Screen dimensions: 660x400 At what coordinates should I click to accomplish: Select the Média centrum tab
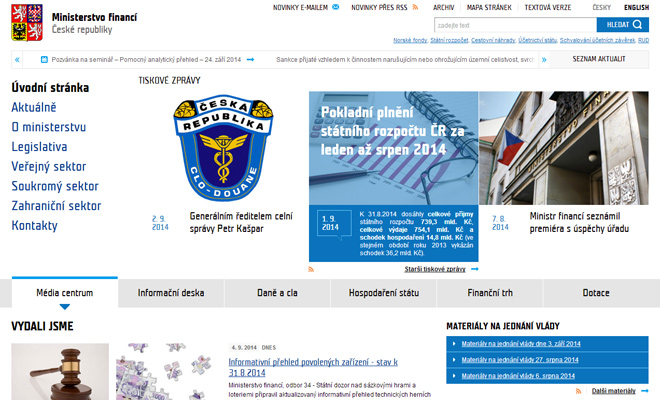click(x=65, y=293)
